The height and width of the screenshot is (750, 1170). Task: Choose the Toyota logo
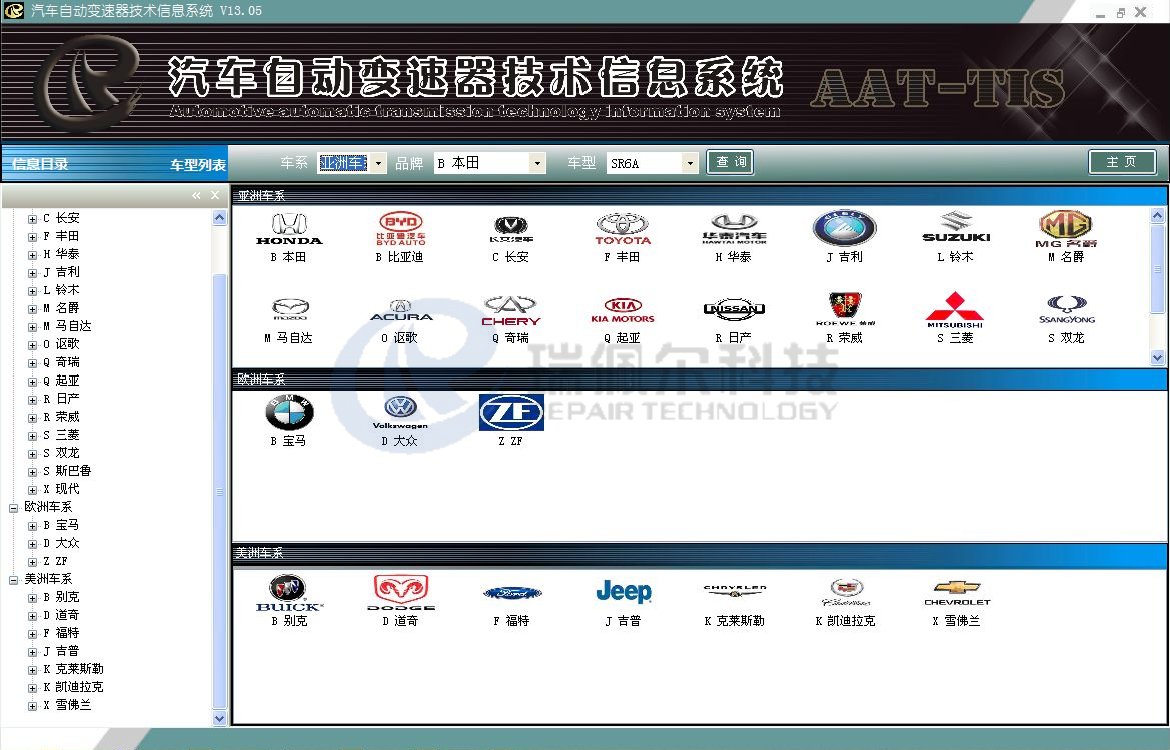tap(622, 229)
